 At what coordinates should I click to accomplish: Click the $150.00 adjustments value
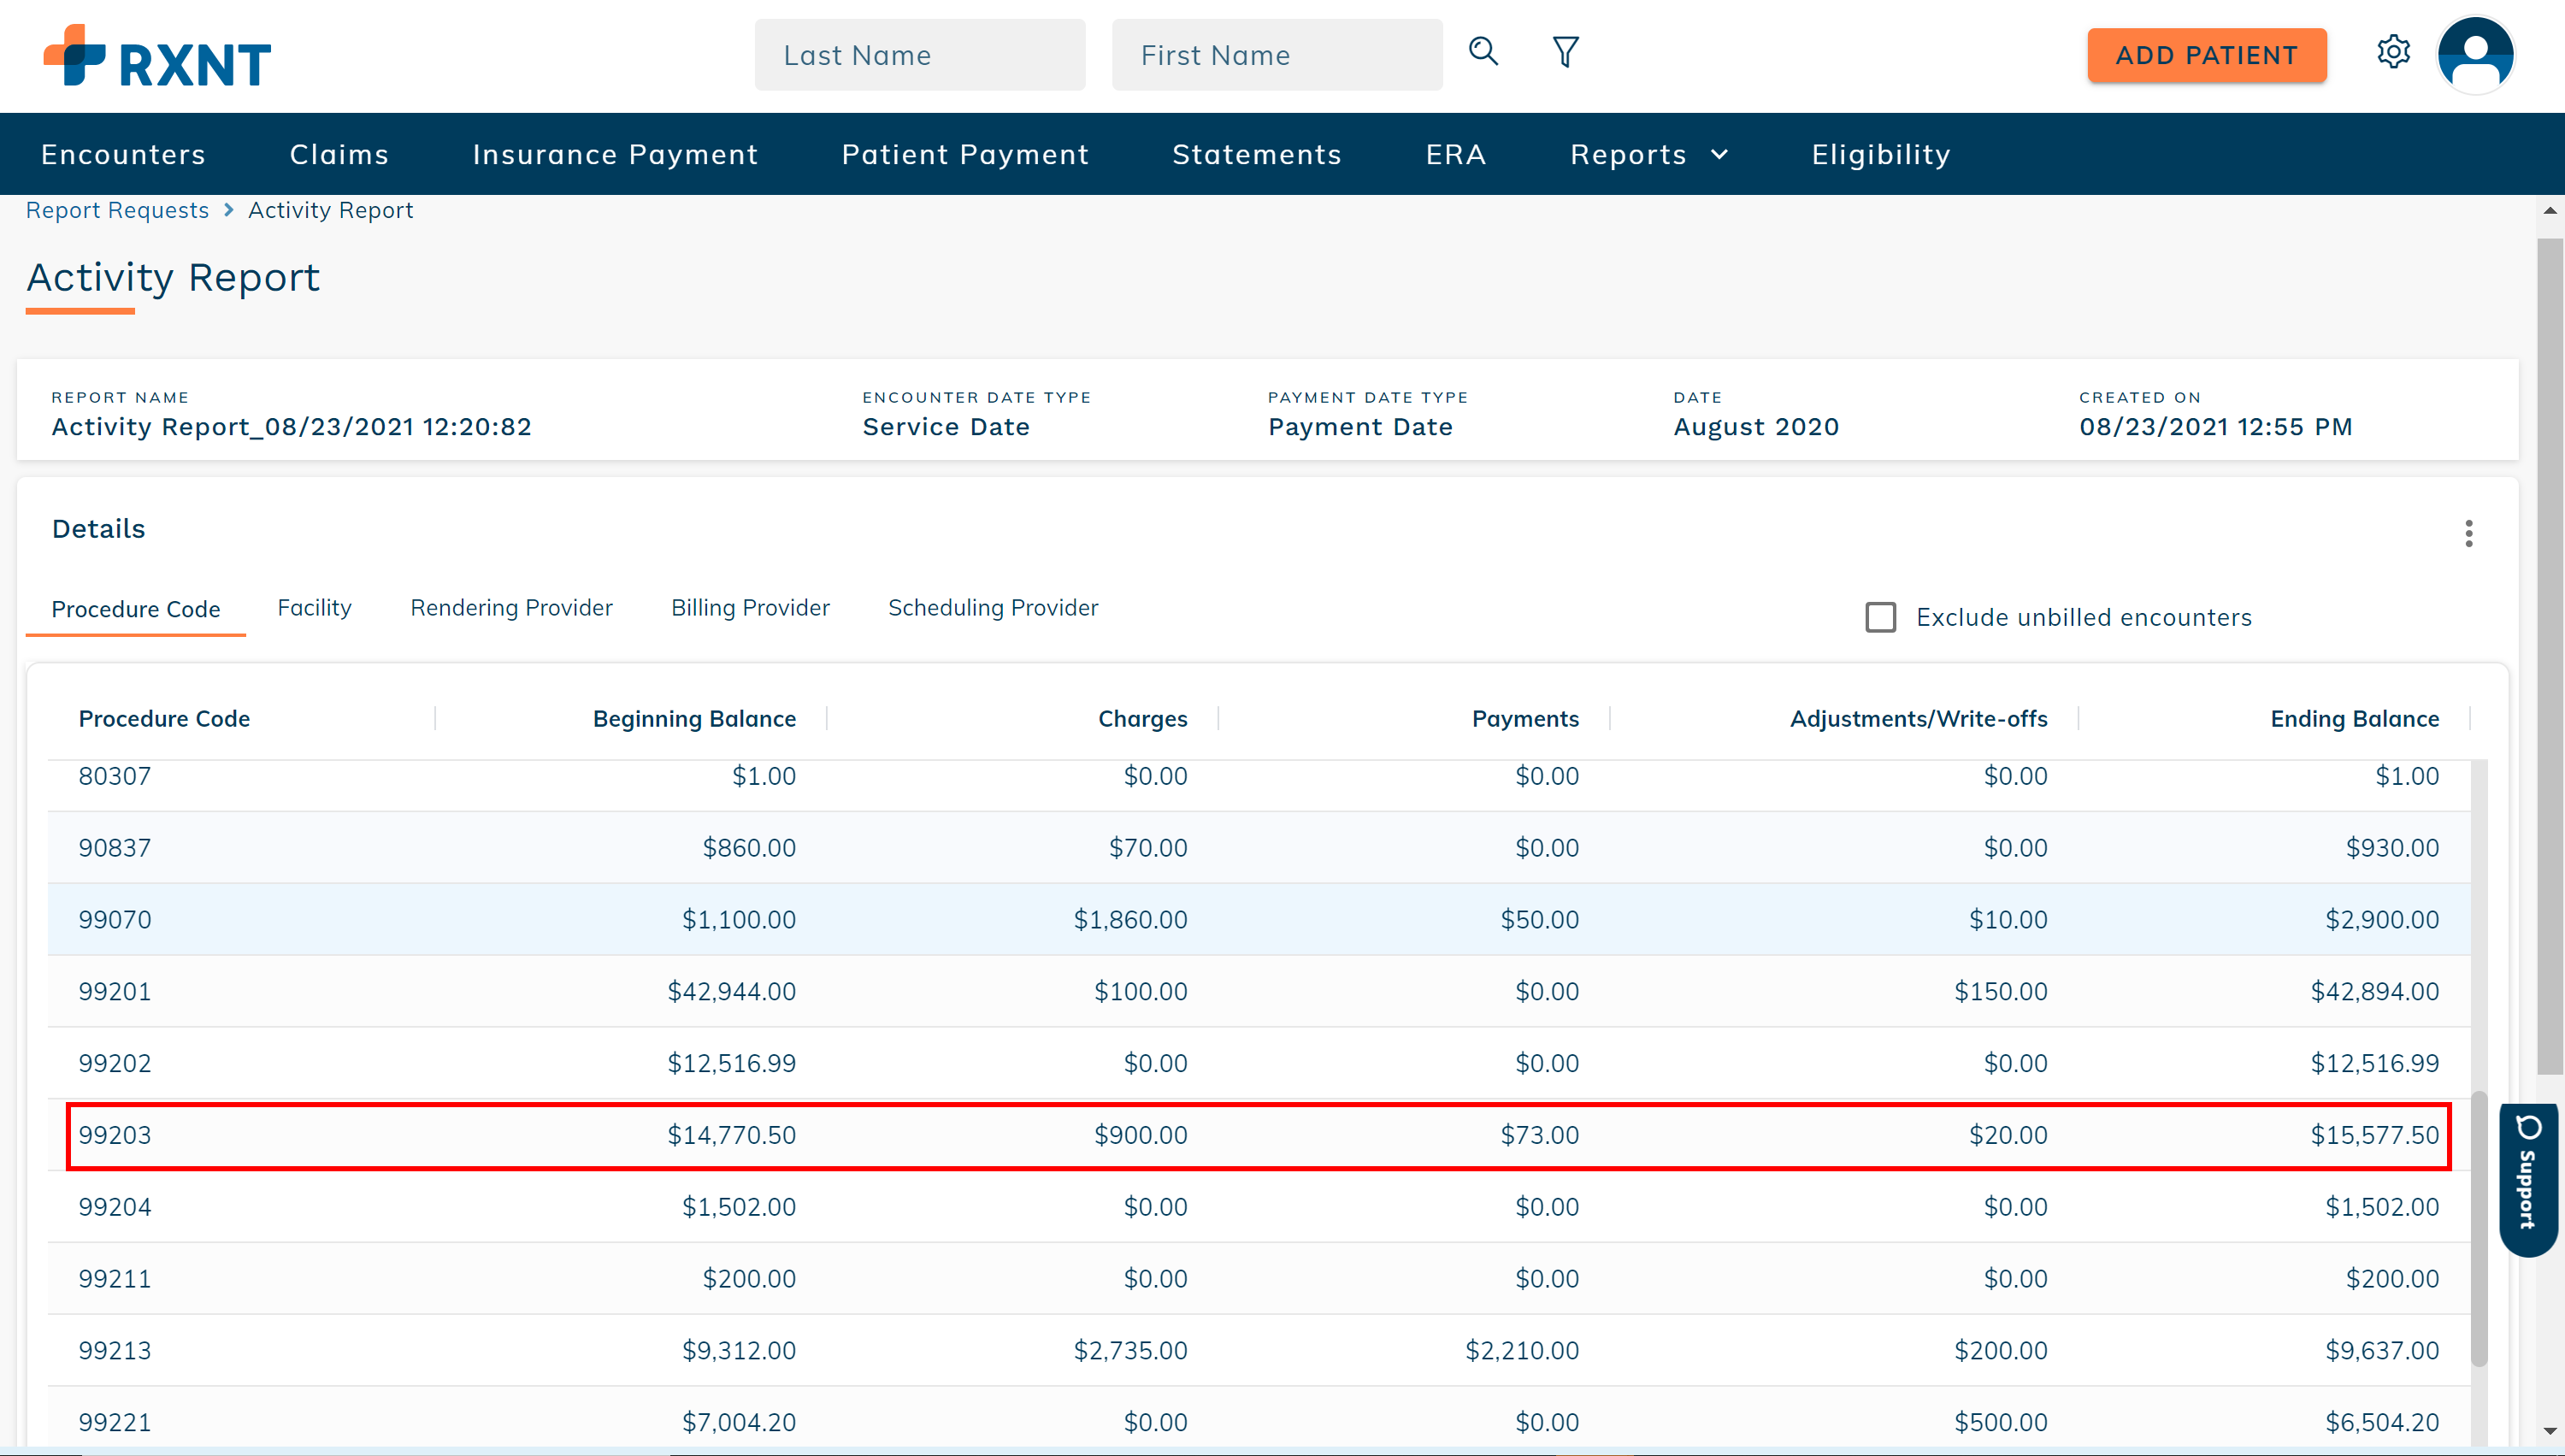click(2001, 992)
